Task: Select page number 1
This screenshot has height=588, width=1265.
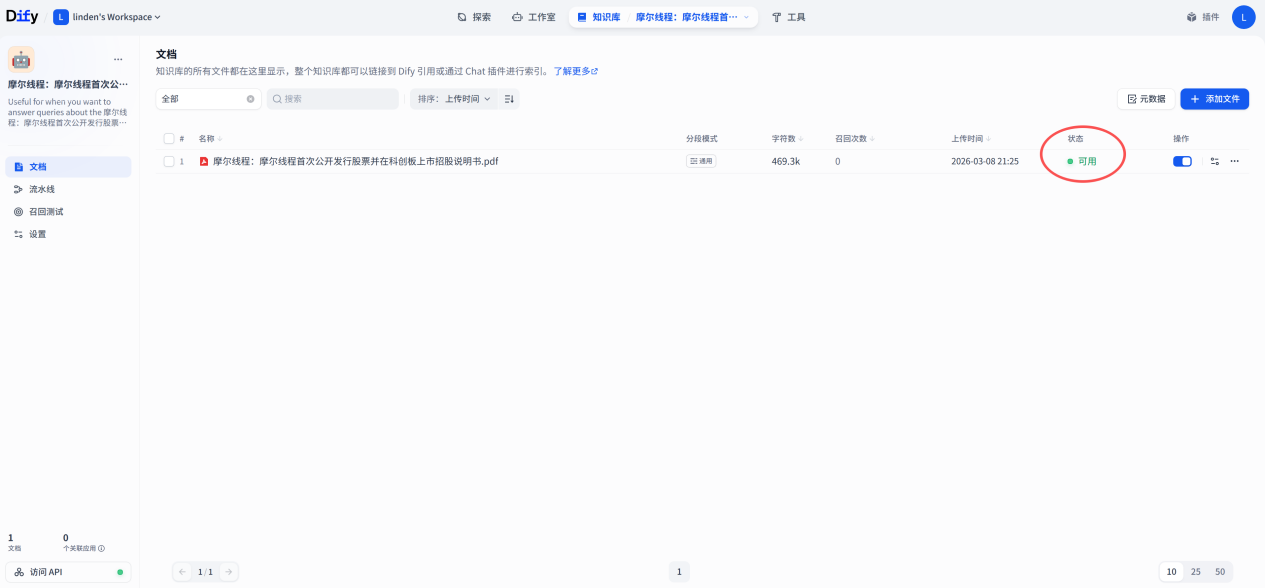Action: pos(679,572)
